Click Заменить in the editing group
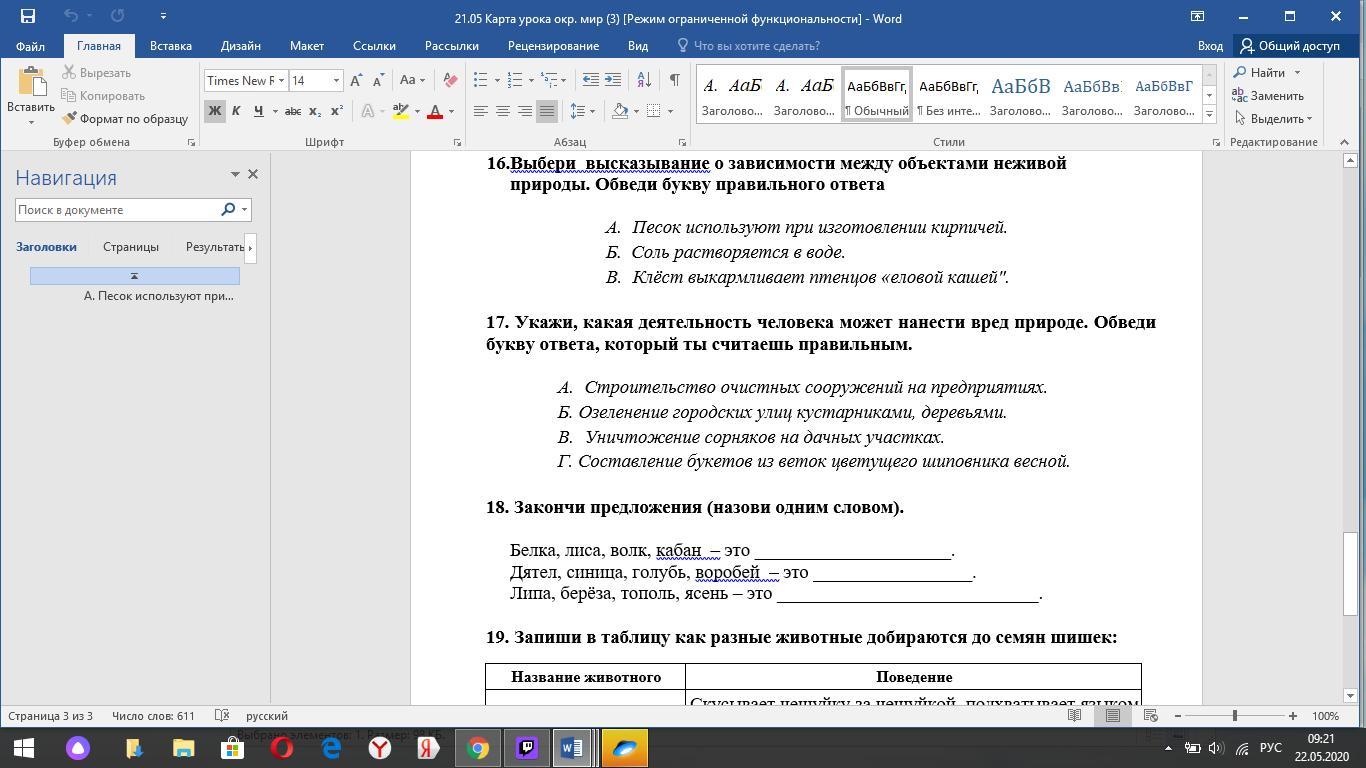This screenshot has width=1366, height=768. coord(1268,95)
